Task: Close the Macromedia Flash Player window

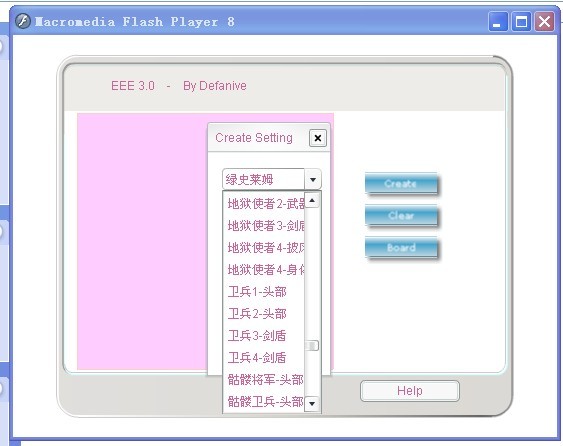Action: pos(544,22)
